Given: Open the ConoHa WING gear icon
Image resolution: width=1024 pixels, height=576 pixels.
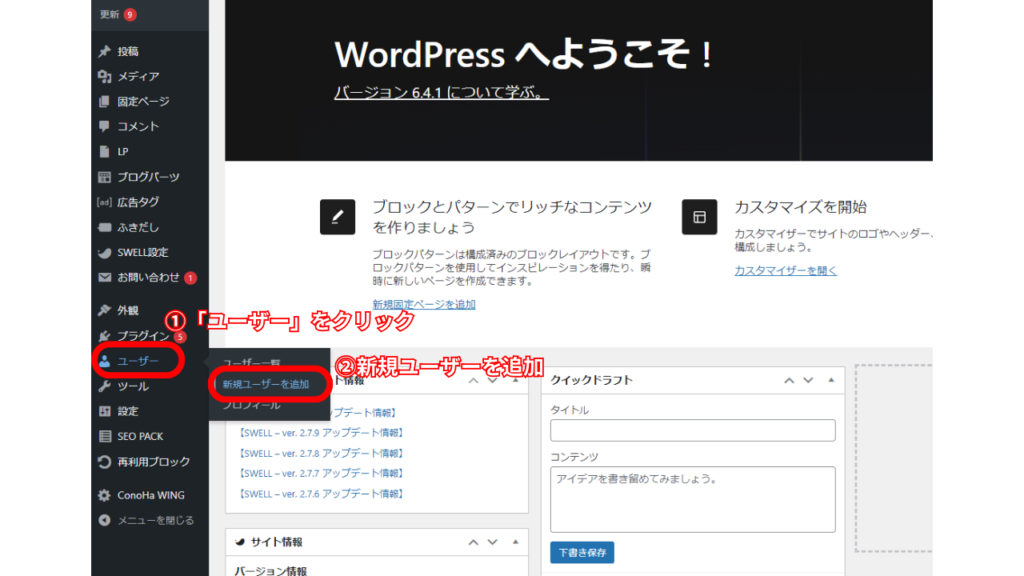Looking at the screenshot, I should click(x=104, y=495).
